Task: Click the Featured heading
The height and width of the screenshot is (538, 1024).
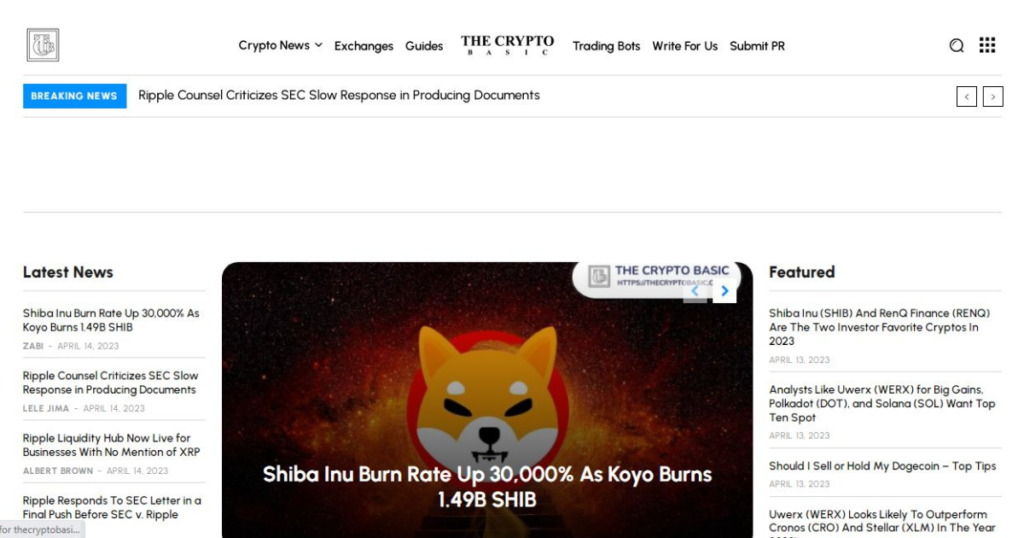Action: click(x=802, y=272)
